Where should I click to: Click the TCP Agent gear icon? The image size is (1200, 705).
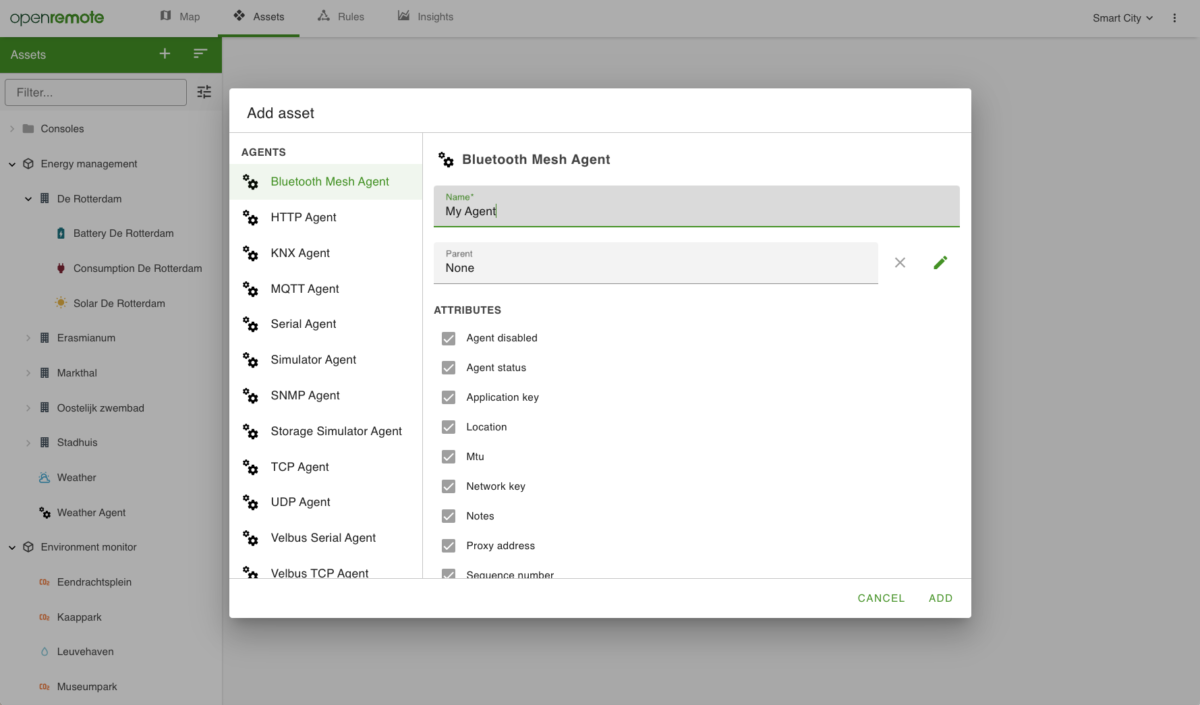coord(251,467)
